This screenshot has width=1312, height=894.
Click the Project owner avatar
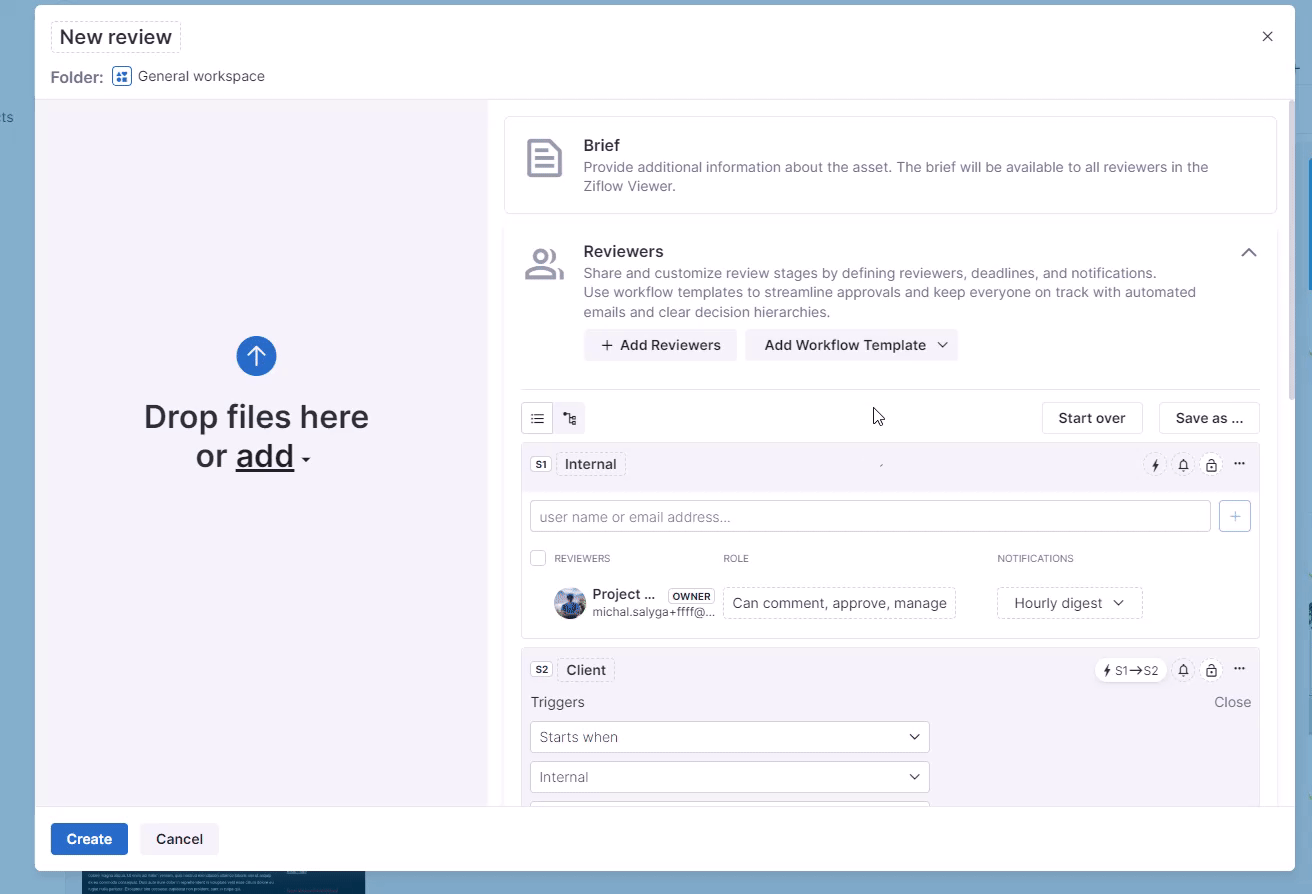coord(570,603)
